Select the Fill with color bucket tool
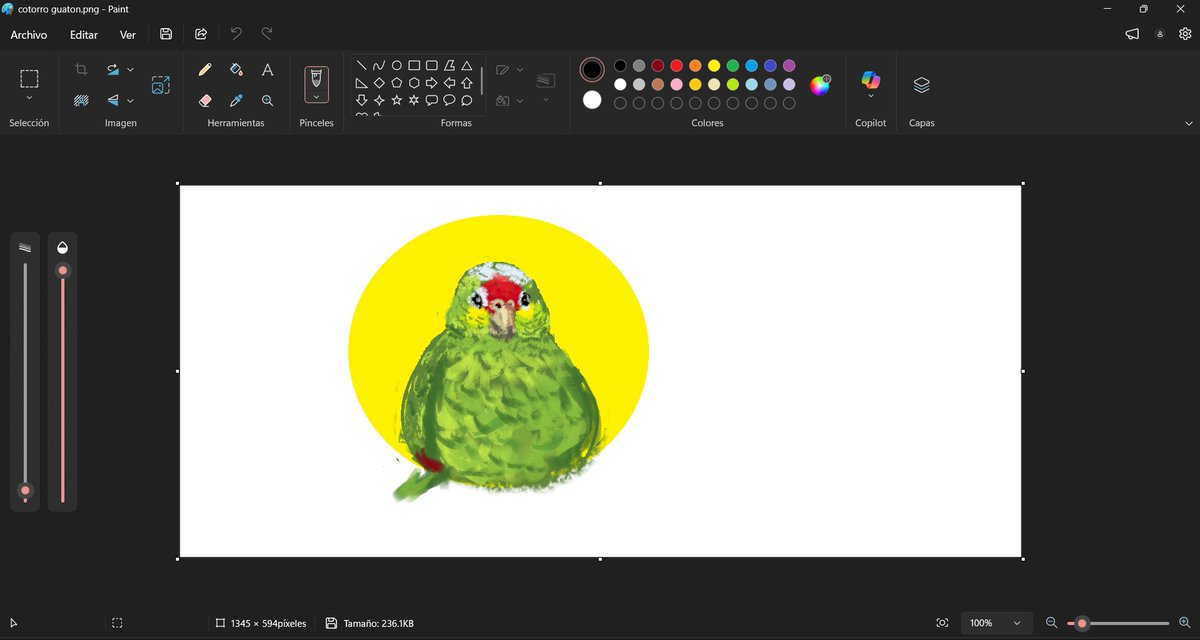This screenshot has height=640, width=1200. [236, 70]
